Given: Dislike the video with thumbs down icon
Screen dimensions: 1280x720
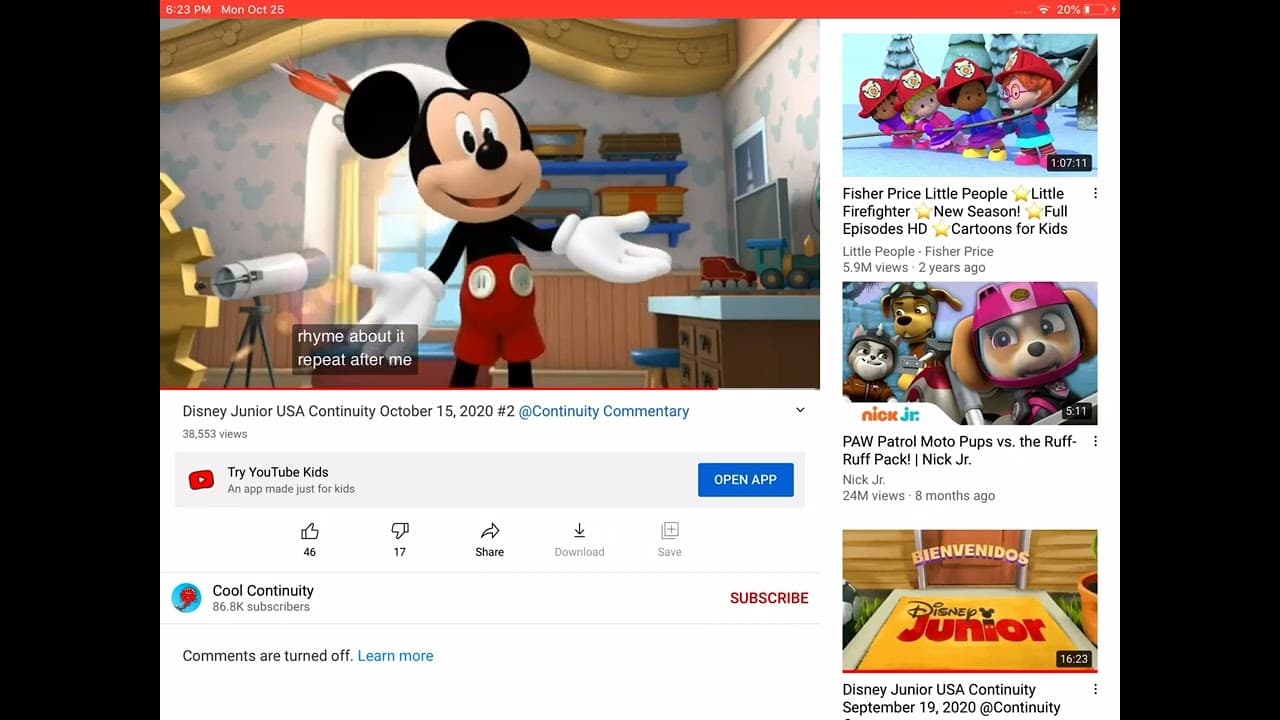Looking at the screenshot, I should pyautogui.click(x=400, y=531).
